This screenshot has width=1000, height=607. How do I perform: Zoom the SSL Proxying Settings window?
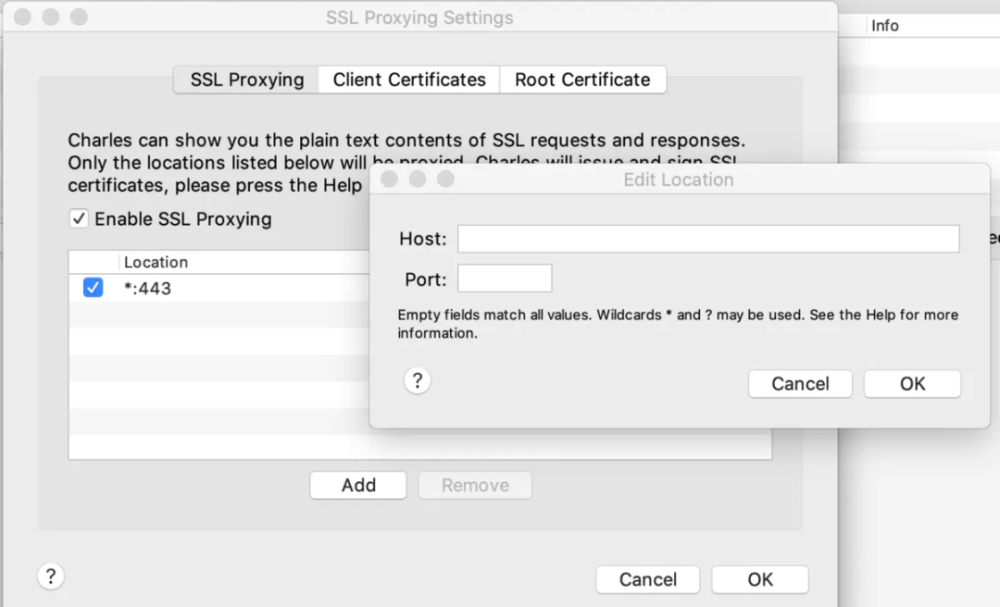pos(78,17)
